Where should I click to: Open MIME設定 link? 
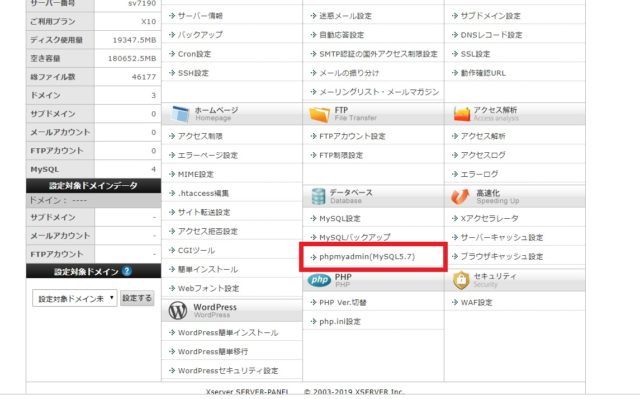pyautogui.click(x=196, y=174)
